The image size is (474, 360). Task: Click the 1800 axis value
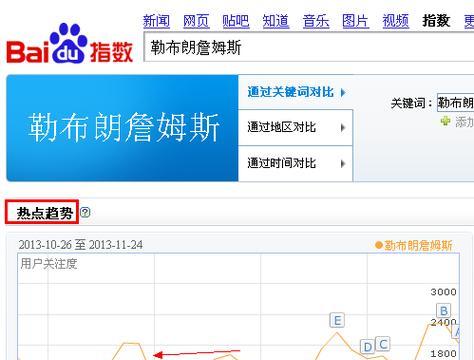[443, 353]
